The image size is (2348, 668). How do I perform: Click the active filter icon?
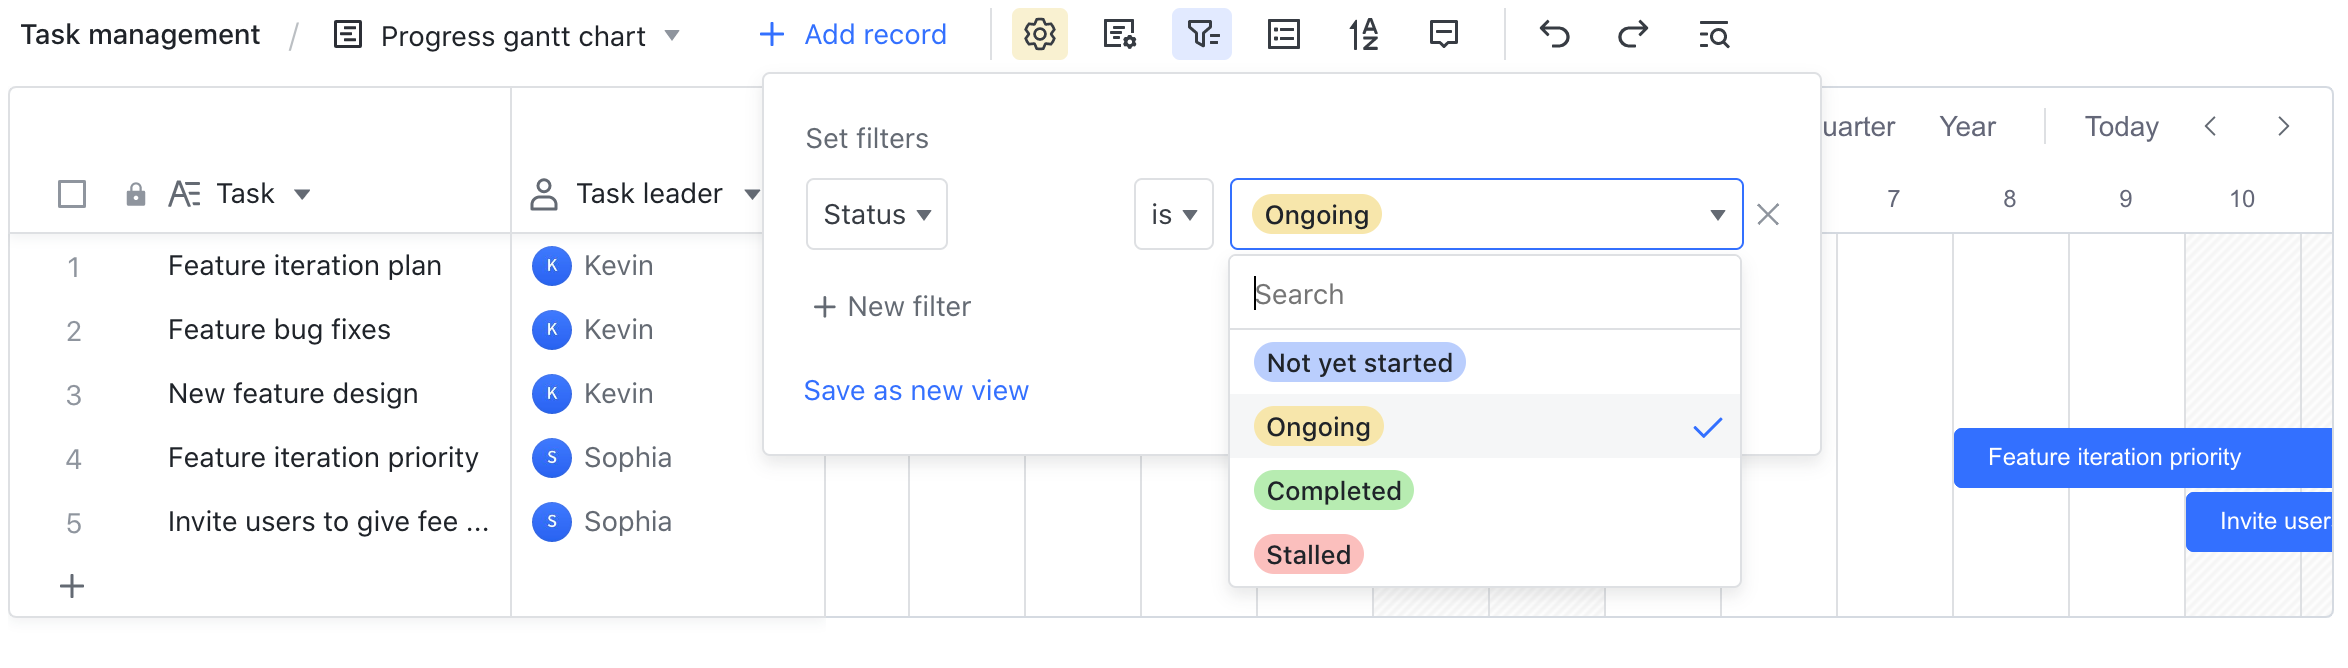click(x=1200, y=34)
